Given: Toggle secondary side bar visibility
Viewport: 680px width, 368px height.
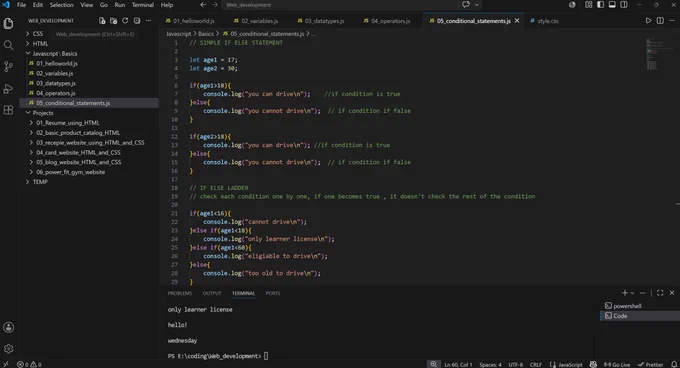Looking at the screenshot, I should 624,5.
